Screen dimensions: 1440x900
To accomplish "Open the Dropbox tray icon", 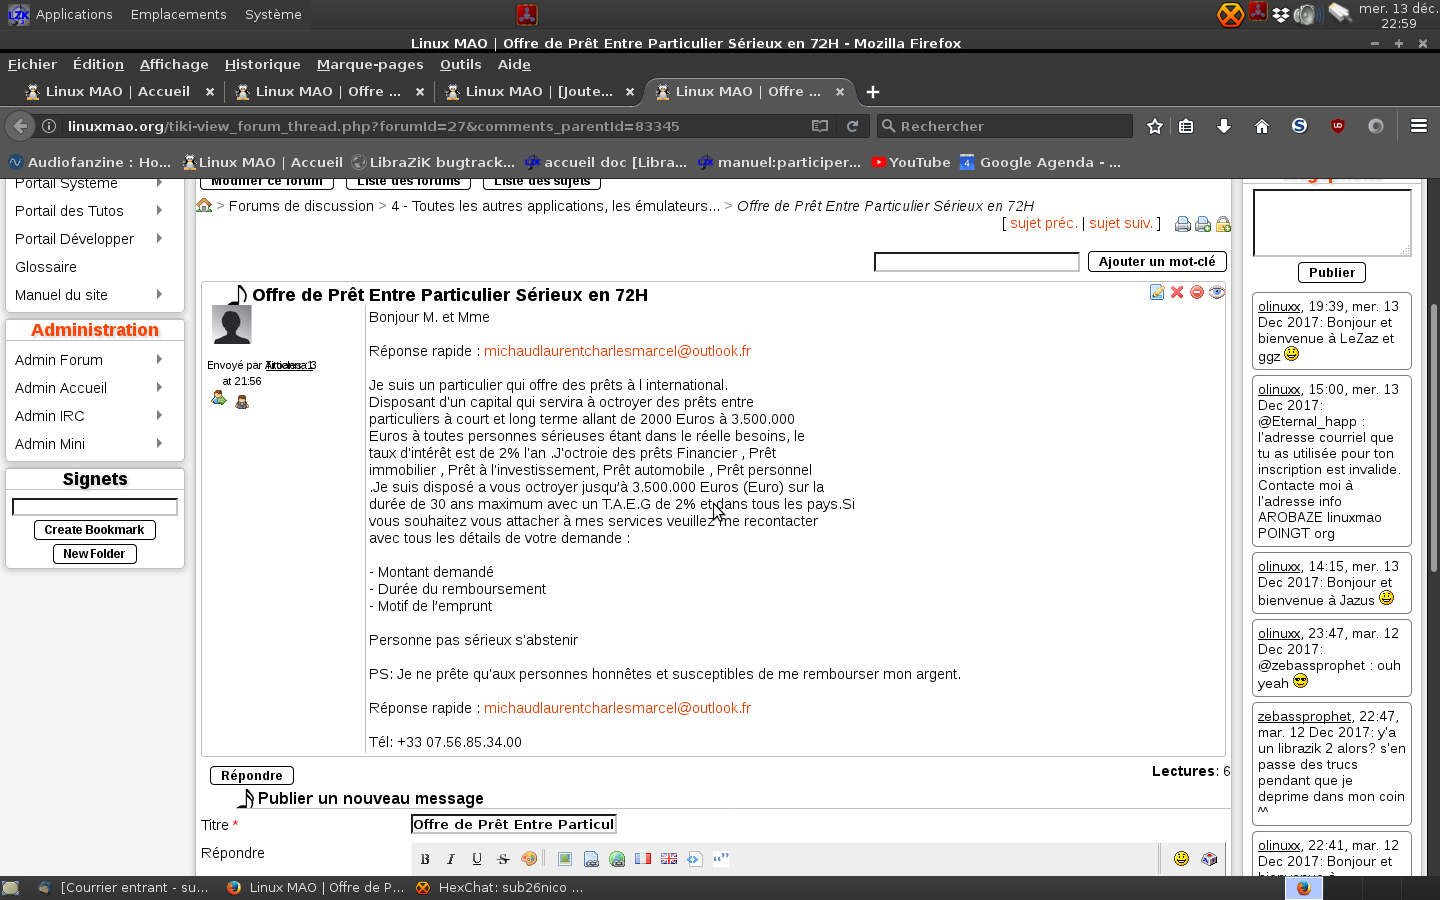I will pyautogui.click(x=1281, y=15).
